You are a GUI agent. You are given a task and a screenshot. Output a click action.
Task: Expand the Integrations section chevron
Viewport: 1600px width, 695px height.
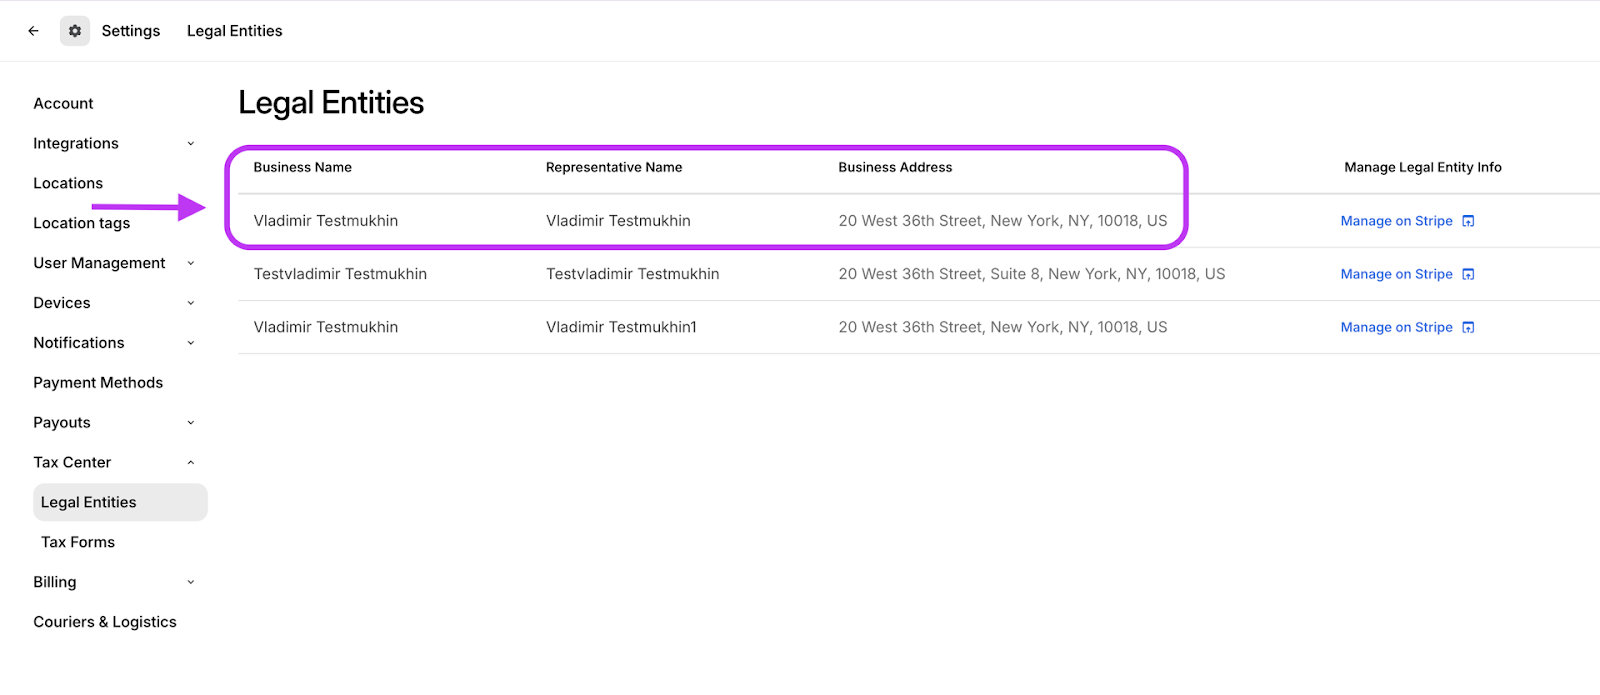191,144
